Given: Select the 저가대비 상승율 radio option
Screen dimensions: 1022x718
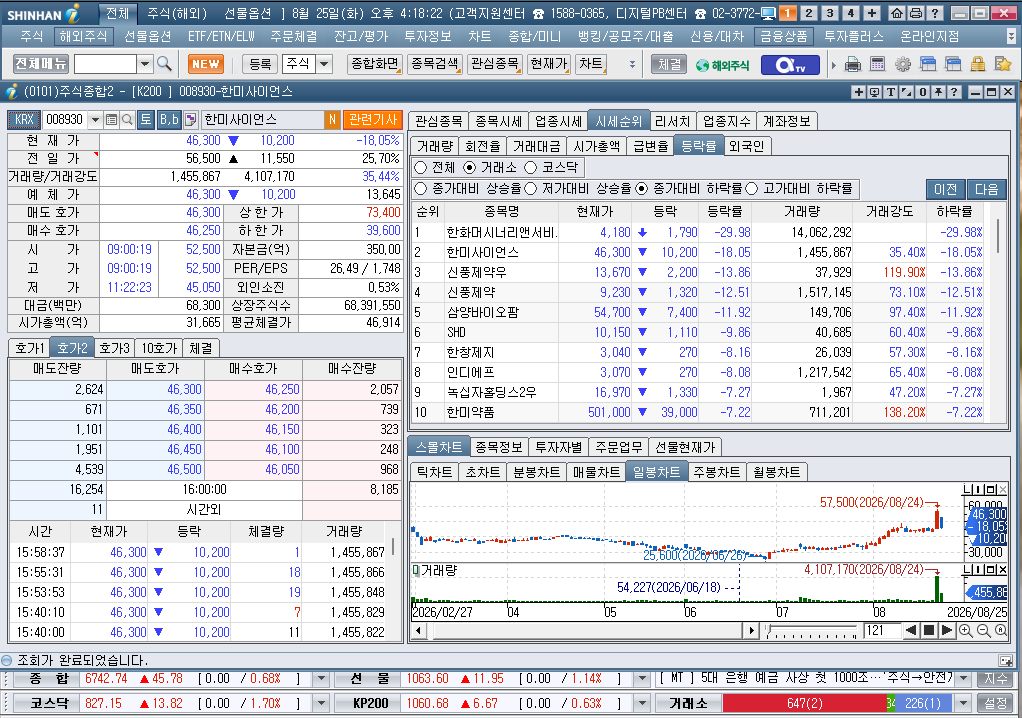Looking at the screenshot, I should 531,188.
